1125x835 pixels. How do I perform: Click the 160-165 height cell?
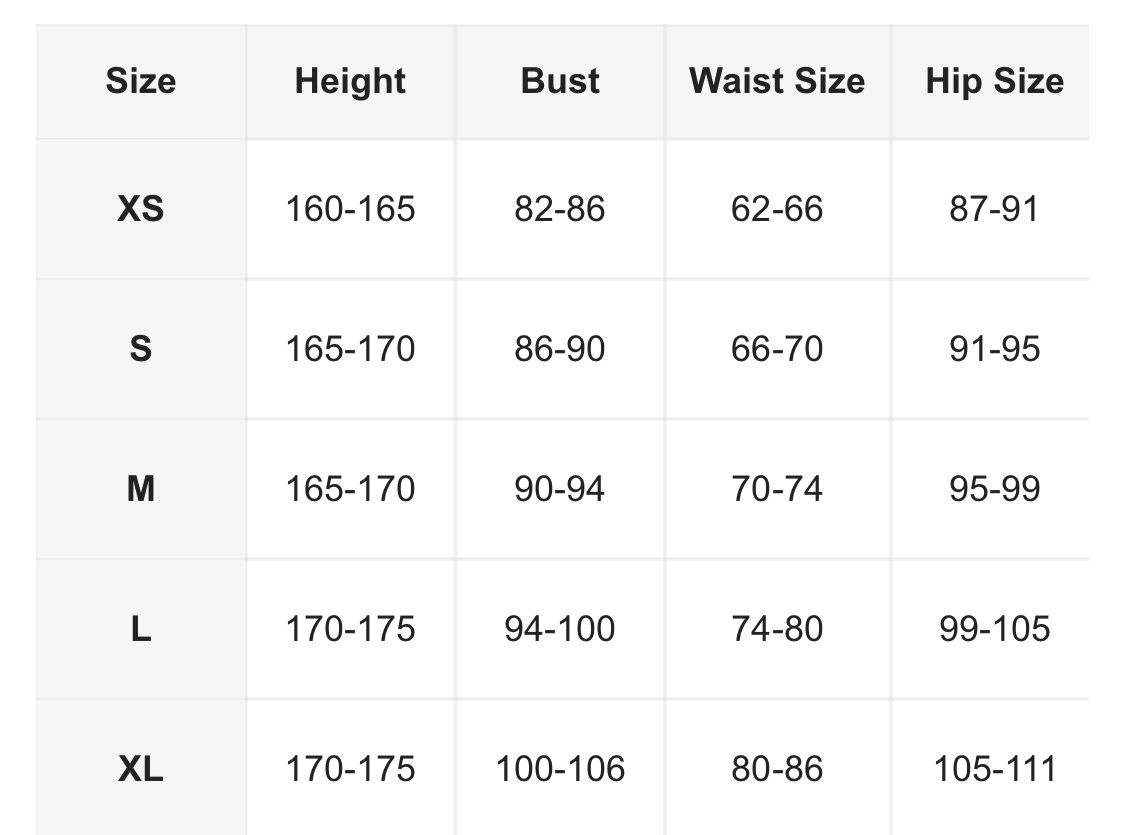(x=350, y=209)
